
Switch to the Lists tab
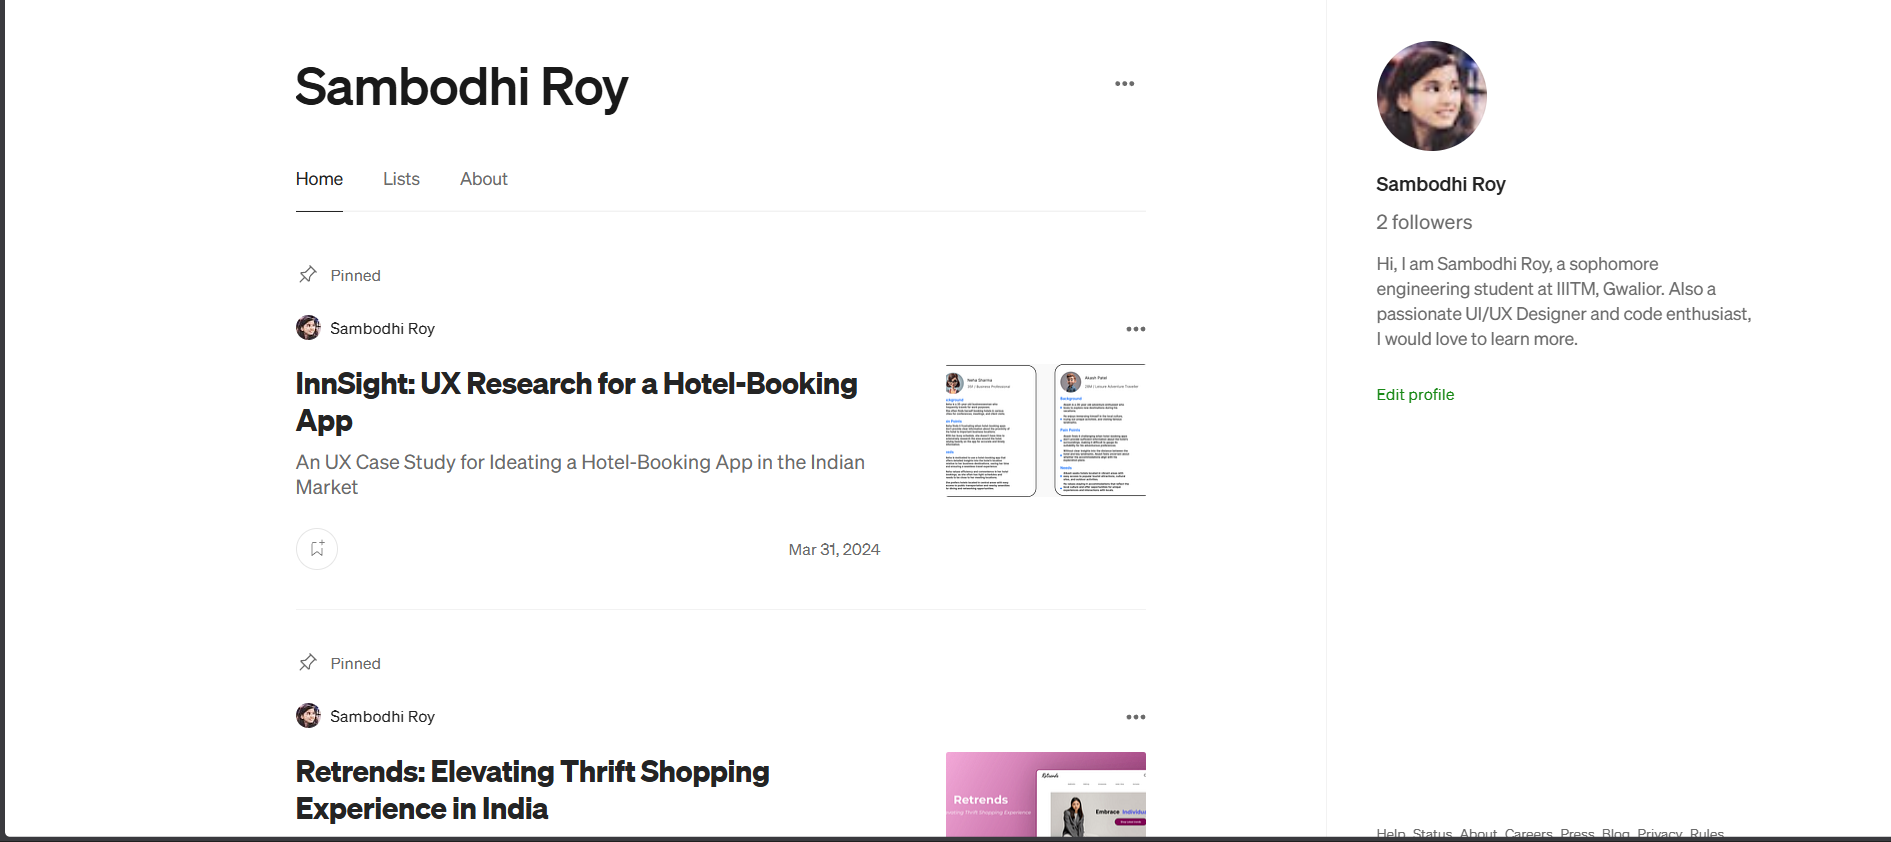coord(401,179)
